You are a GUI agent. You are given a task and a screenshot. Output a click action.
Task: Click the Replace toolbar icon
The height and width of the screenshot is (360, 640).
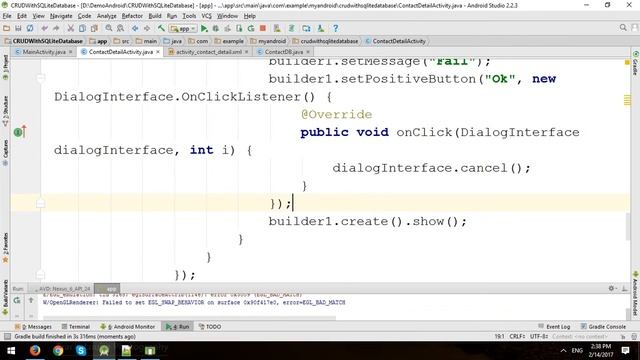click(x=120, y=28)
